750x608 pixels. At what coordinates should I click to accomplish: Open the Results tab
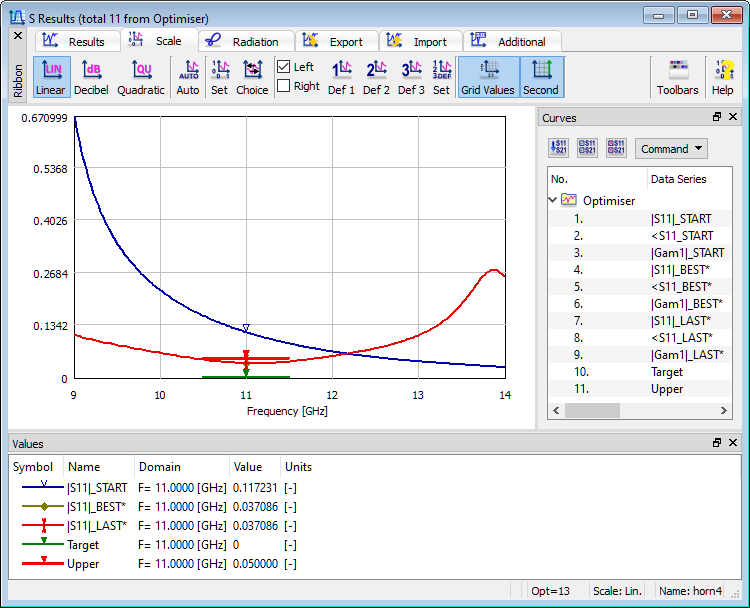pyautogui.click(x=77, y=42)
